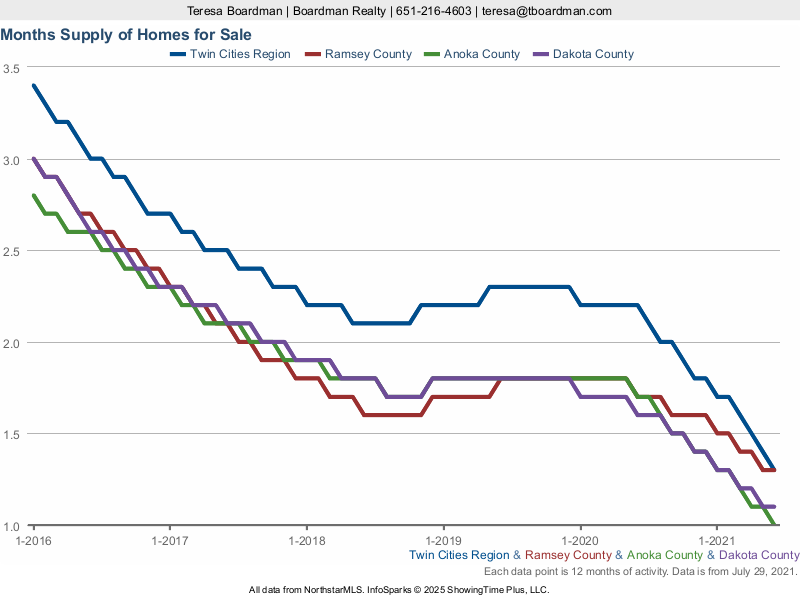Click the 1-2016 x-axis label
Image resolution: width=800 pixels, height=600 pixels.
pos(33,540)
